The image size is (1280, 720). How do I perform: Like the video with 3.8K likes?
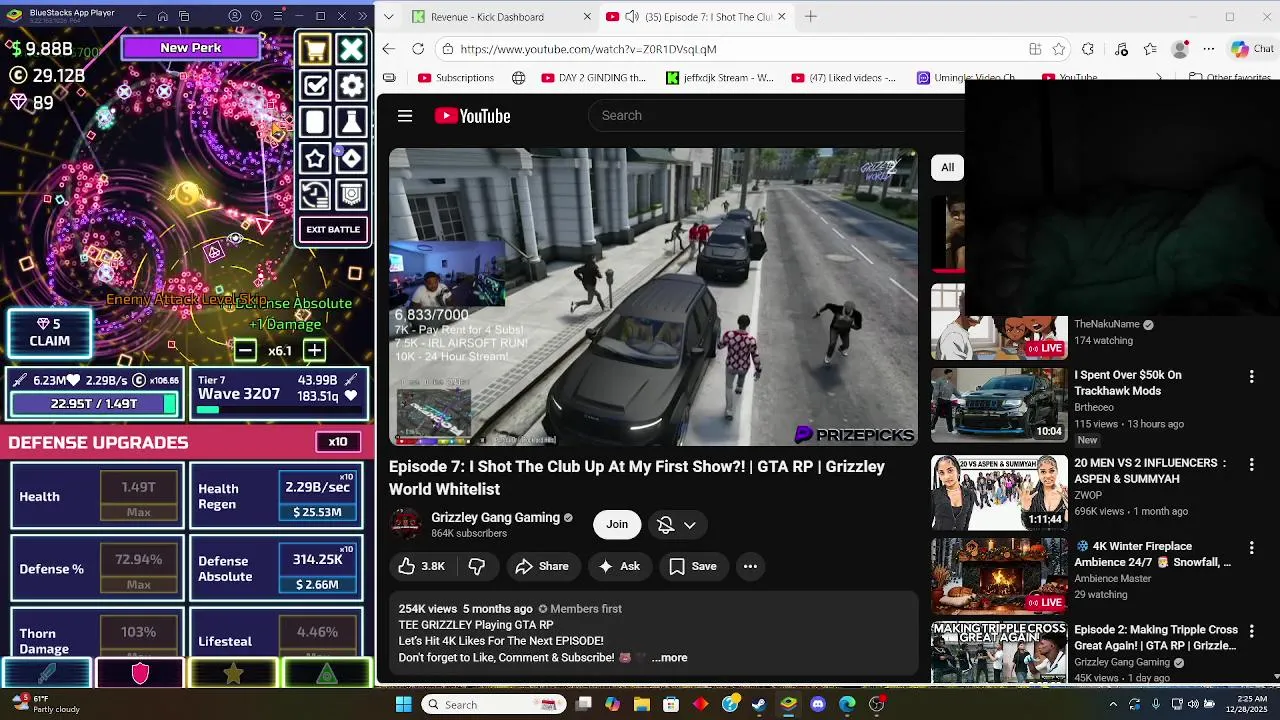(x=421, y=566)
